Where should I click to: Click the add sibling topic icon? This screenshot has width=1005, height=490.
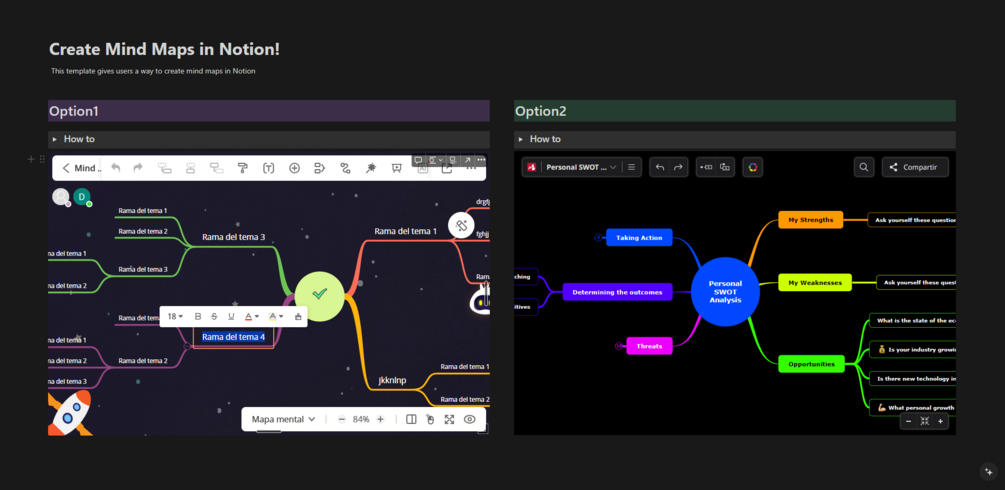tap(190, 168)
